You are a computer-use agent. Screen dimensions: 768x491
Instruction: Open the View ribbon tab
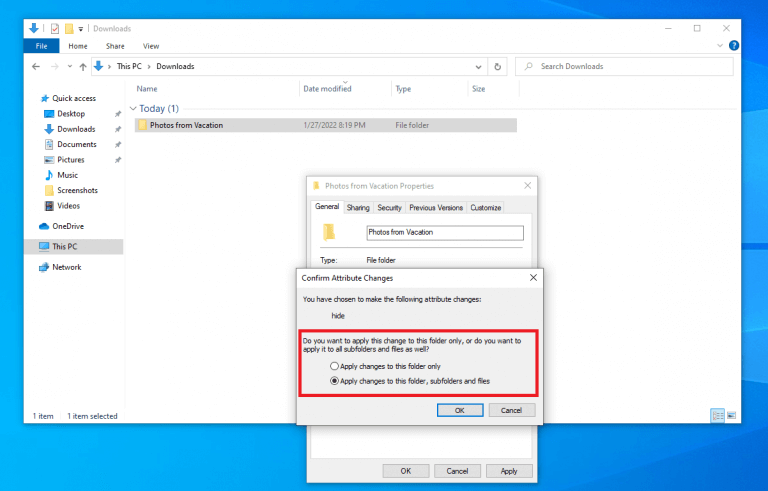(151, 46)
